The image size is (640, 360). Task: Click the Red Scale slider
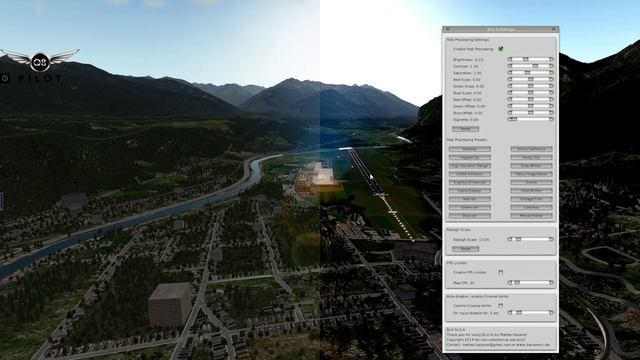[x=531, y=80]
